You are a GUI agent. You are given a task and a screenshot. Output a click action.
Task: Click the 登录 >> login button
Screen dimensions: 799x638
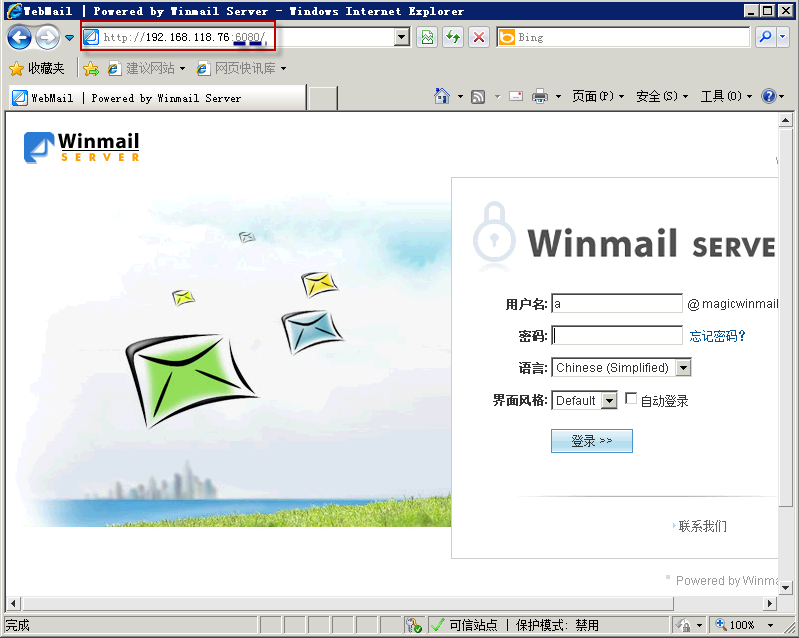(x=592, y=441)
